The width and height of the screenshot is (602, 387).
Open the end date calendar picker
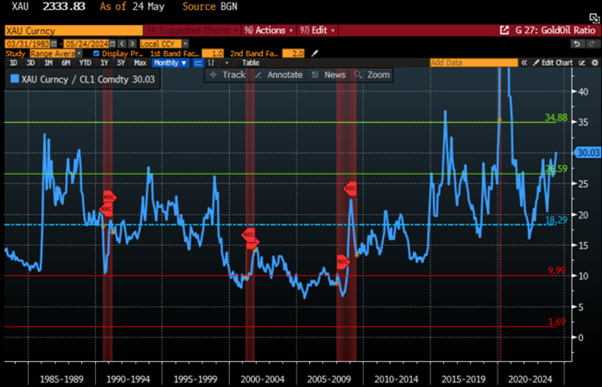click(x=112, y=44)
